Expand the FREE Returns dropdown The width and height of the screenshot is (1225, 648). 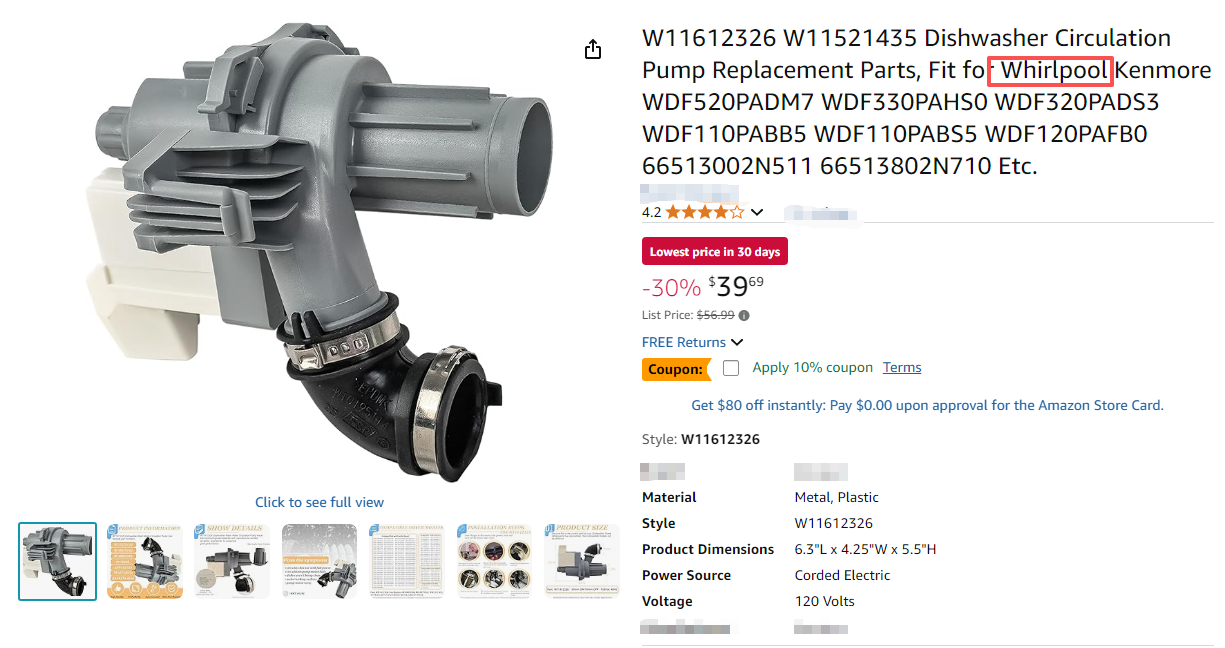[692, 342]
